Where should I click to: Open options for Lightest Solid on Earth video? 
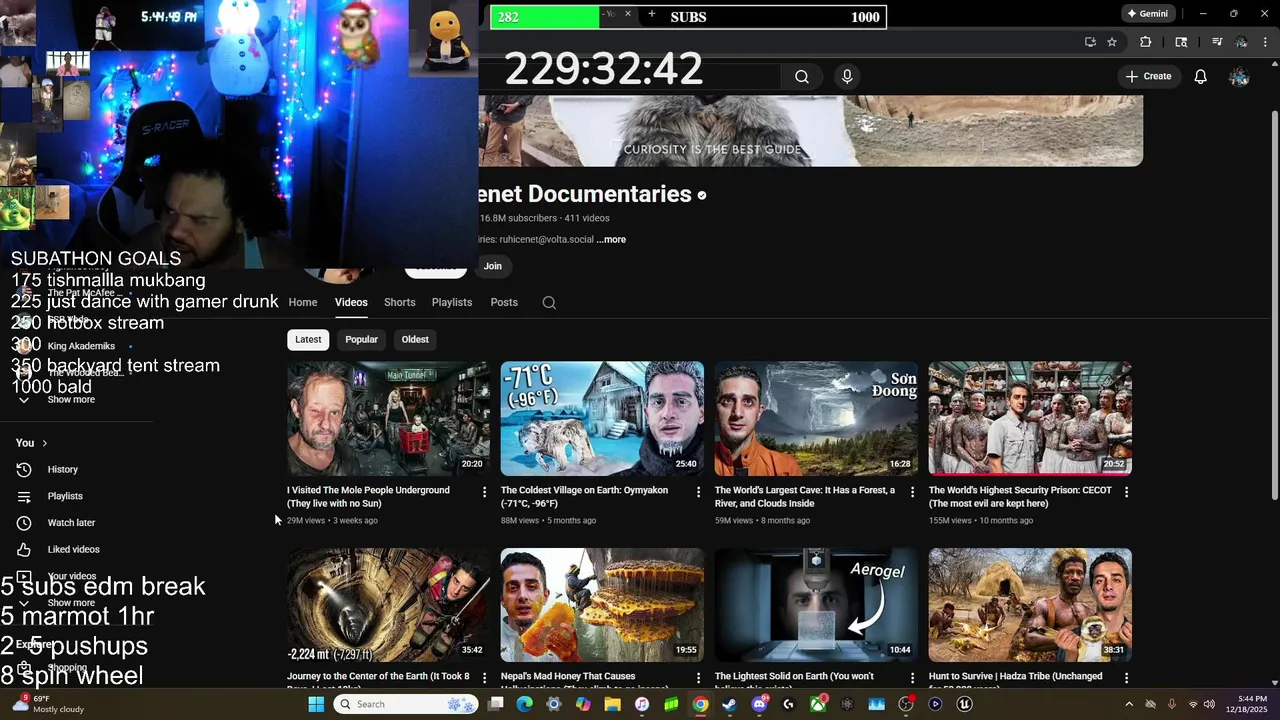(913, 678)
